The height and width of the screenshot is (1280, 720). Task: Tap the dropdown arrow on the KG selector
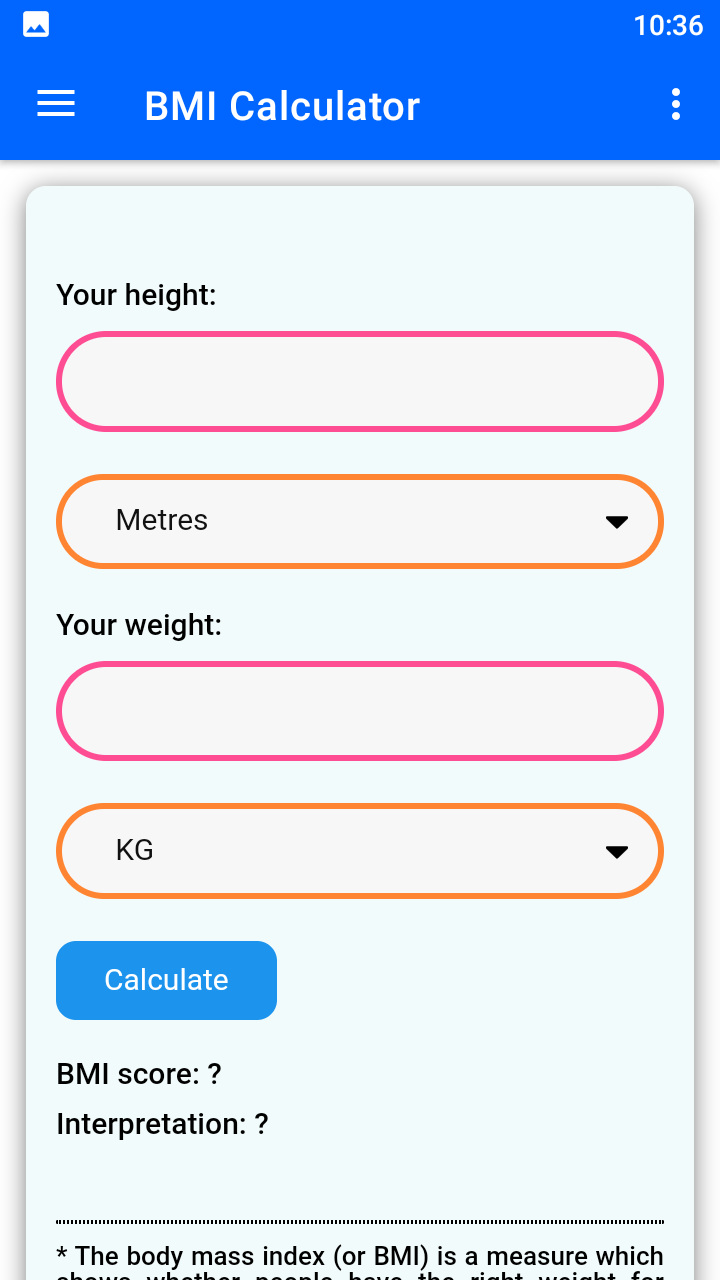(x=618, y=850)
